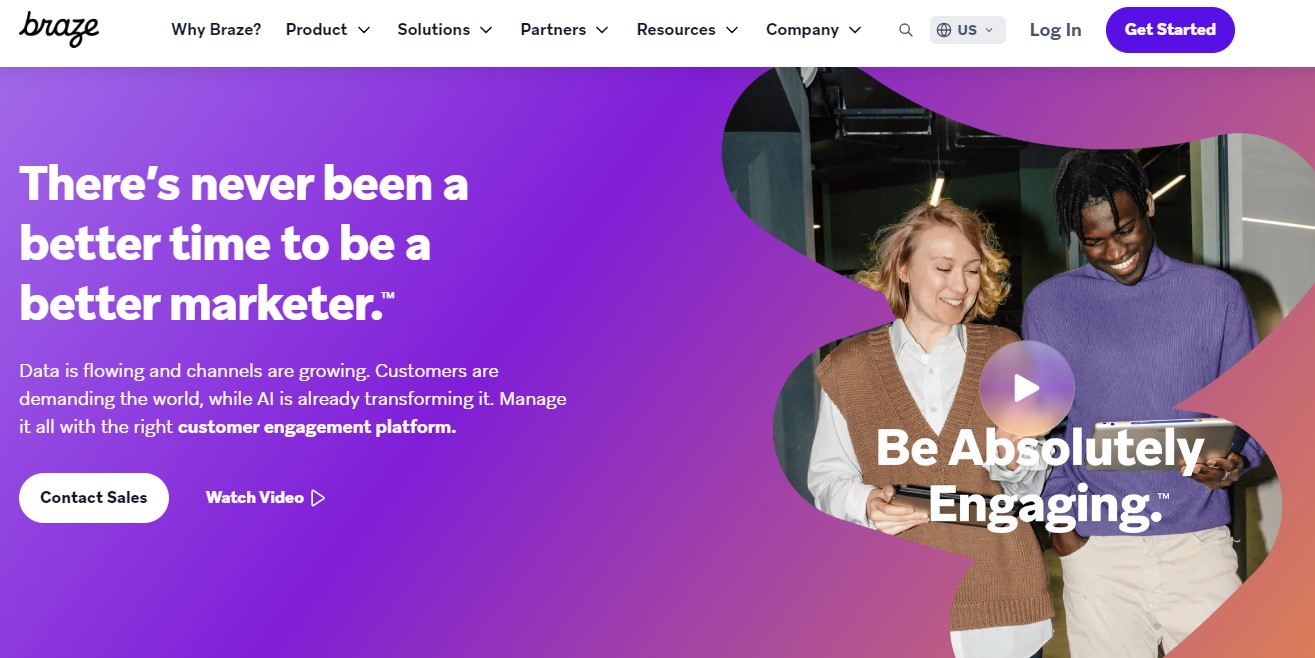
Task: Select the Solutions navigation label
Action: (434, 30)
